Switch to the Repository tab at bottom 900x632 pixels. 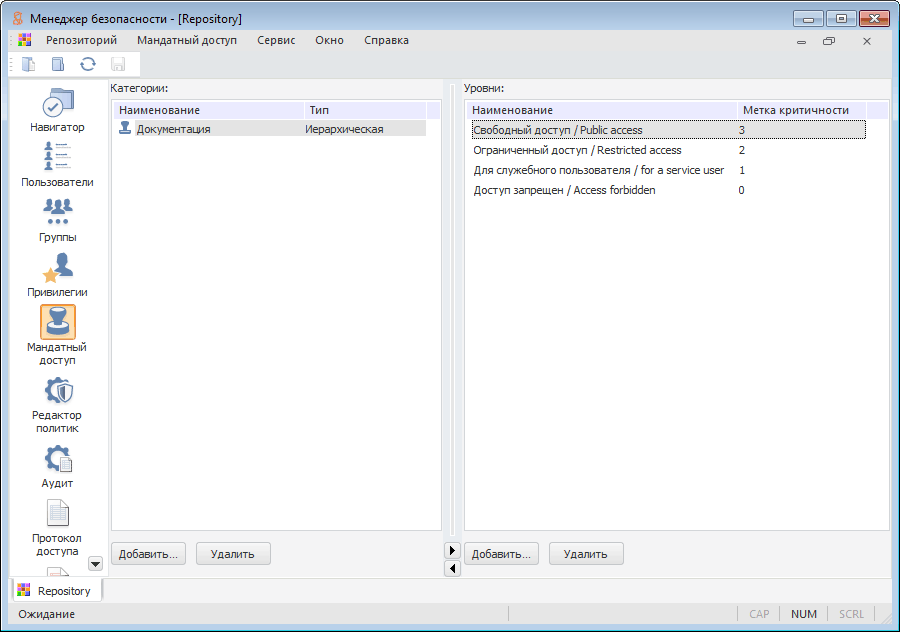pos(56,591)
